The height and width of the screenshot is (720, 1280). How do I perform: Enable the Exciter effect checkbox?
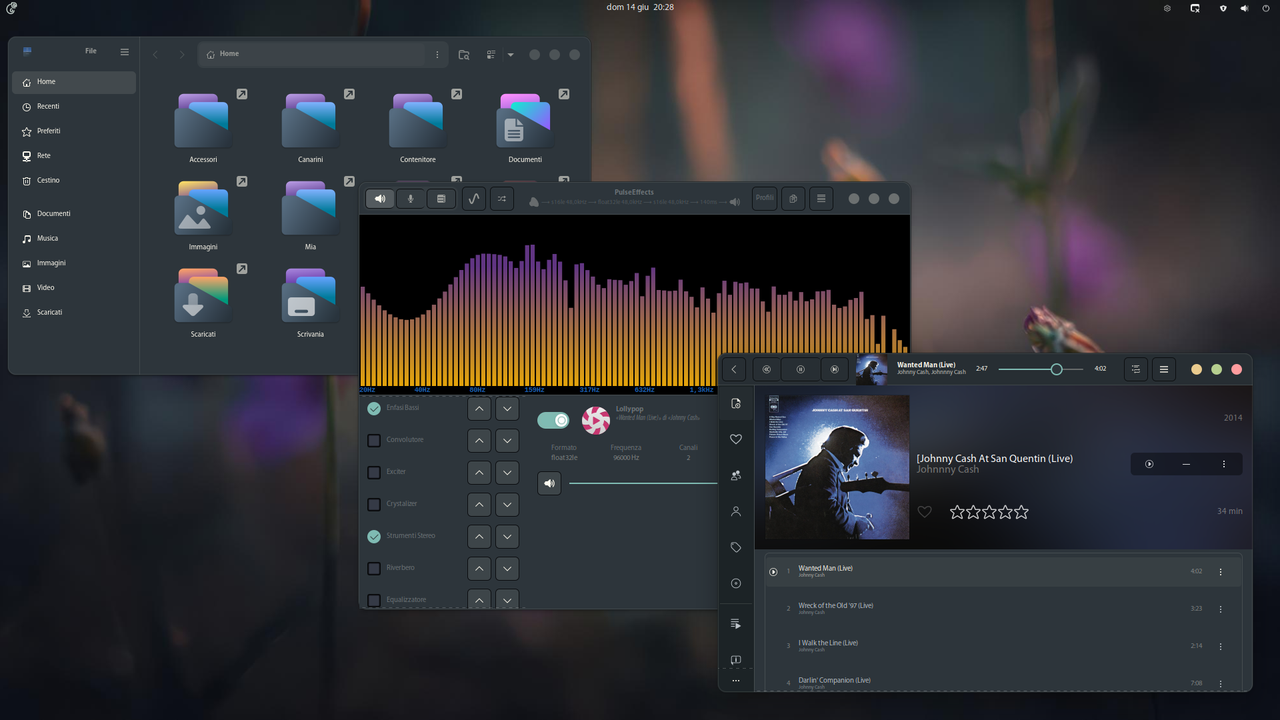374,472
